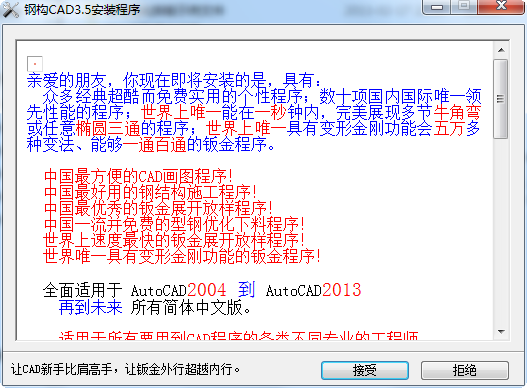Image resolution: width=527 pixels, height=388 pixels.
Task: Click the line '世界上速度最快的钣金展开放样程序!'
Action: click(x=174, y=240)
